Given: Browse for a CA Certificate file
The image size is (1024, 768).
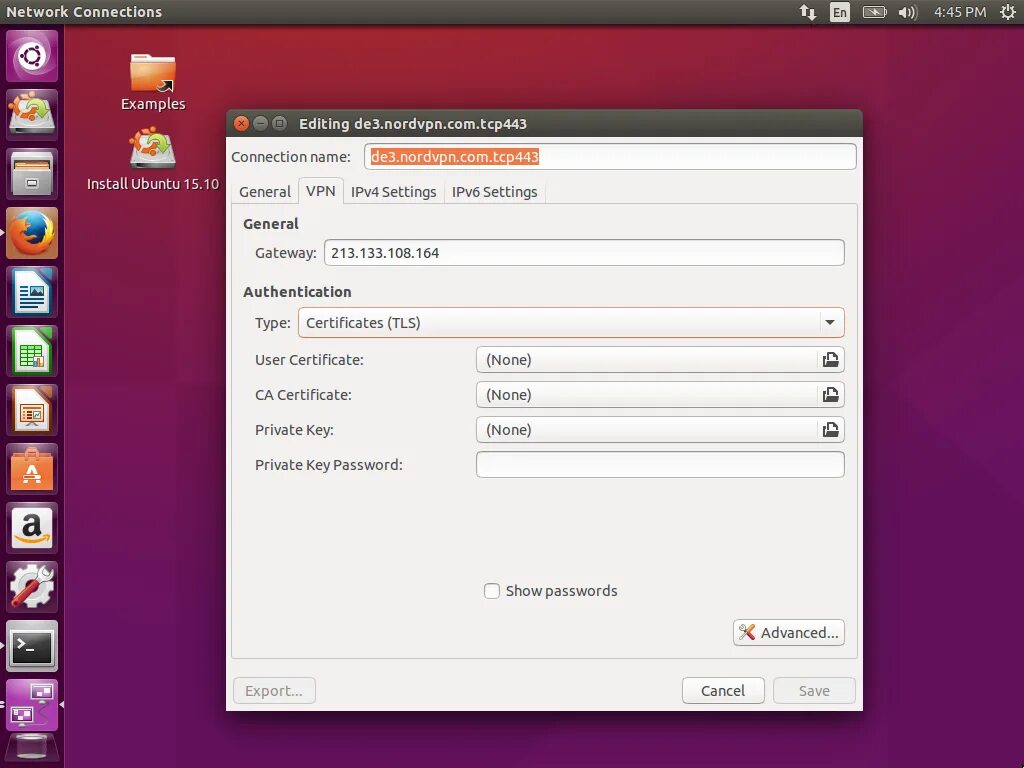Looking at the screenshot, I should click(830, 394).
